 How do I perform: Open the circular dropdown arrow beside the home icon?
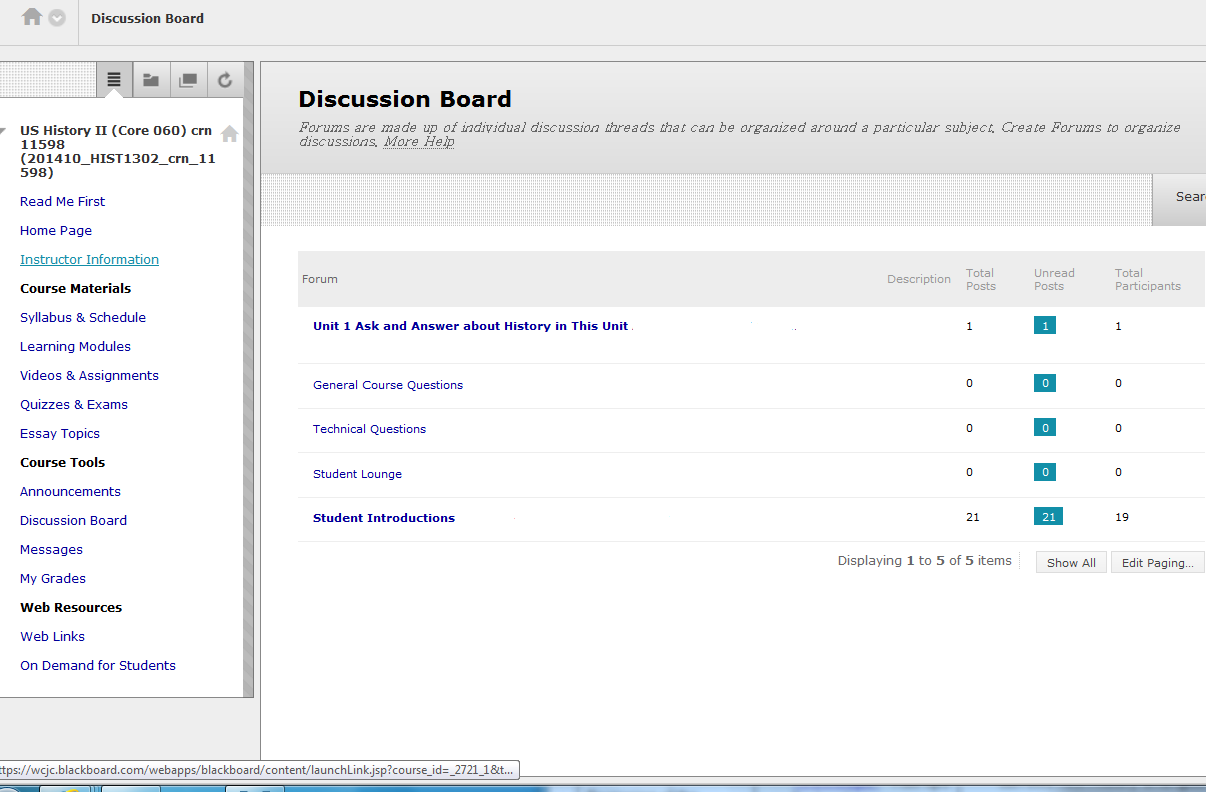57,18
